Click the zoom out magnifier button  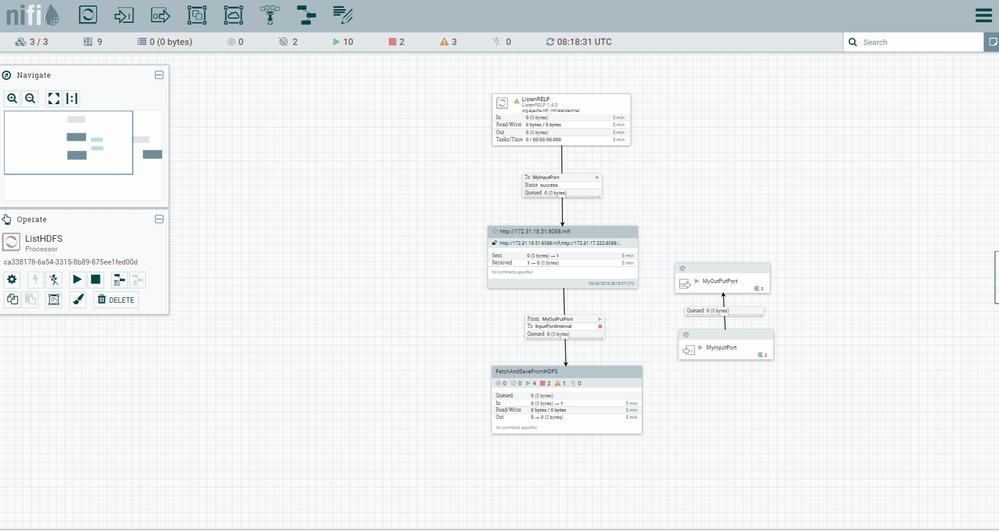pos(30,98)
